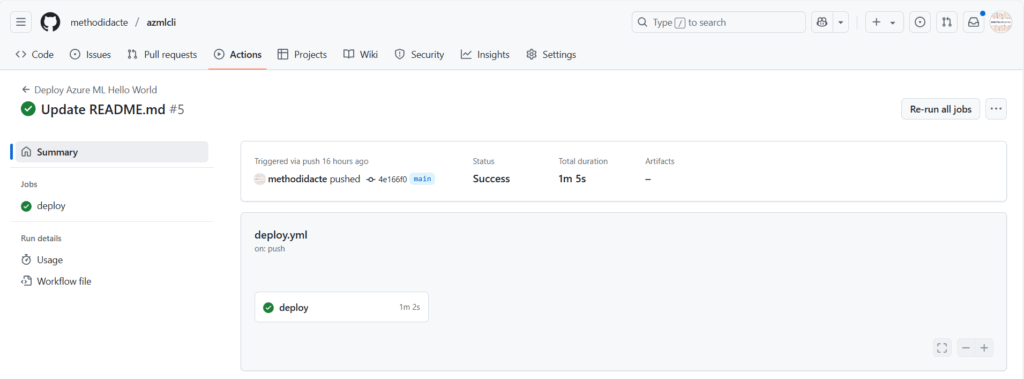Image resolution: width=1024 pixels, height=379 pixels.
Task: Zoom out the workflow graph
Action: pyautogui.click(x=966, y=348)
